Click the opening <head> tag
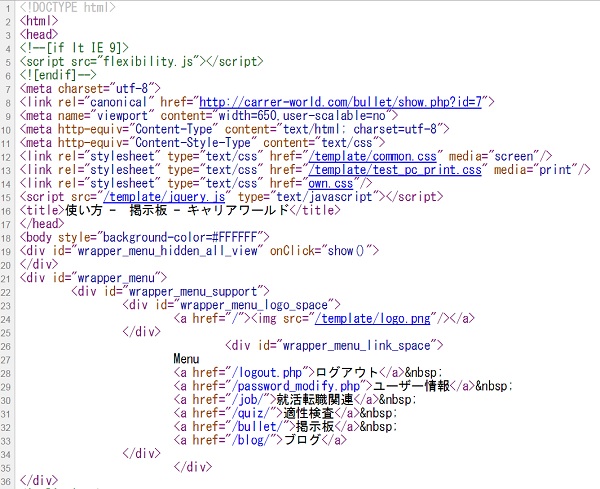The height and width of the screenshot is (489, 600). (39, 34)
